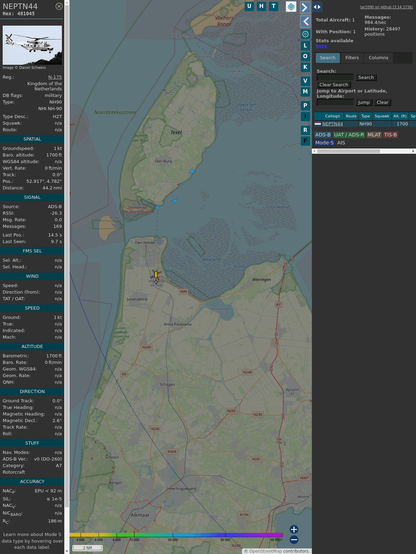This screenshot has height=554, width=416.
Task: Toggle the R map button
Action: 305,130
